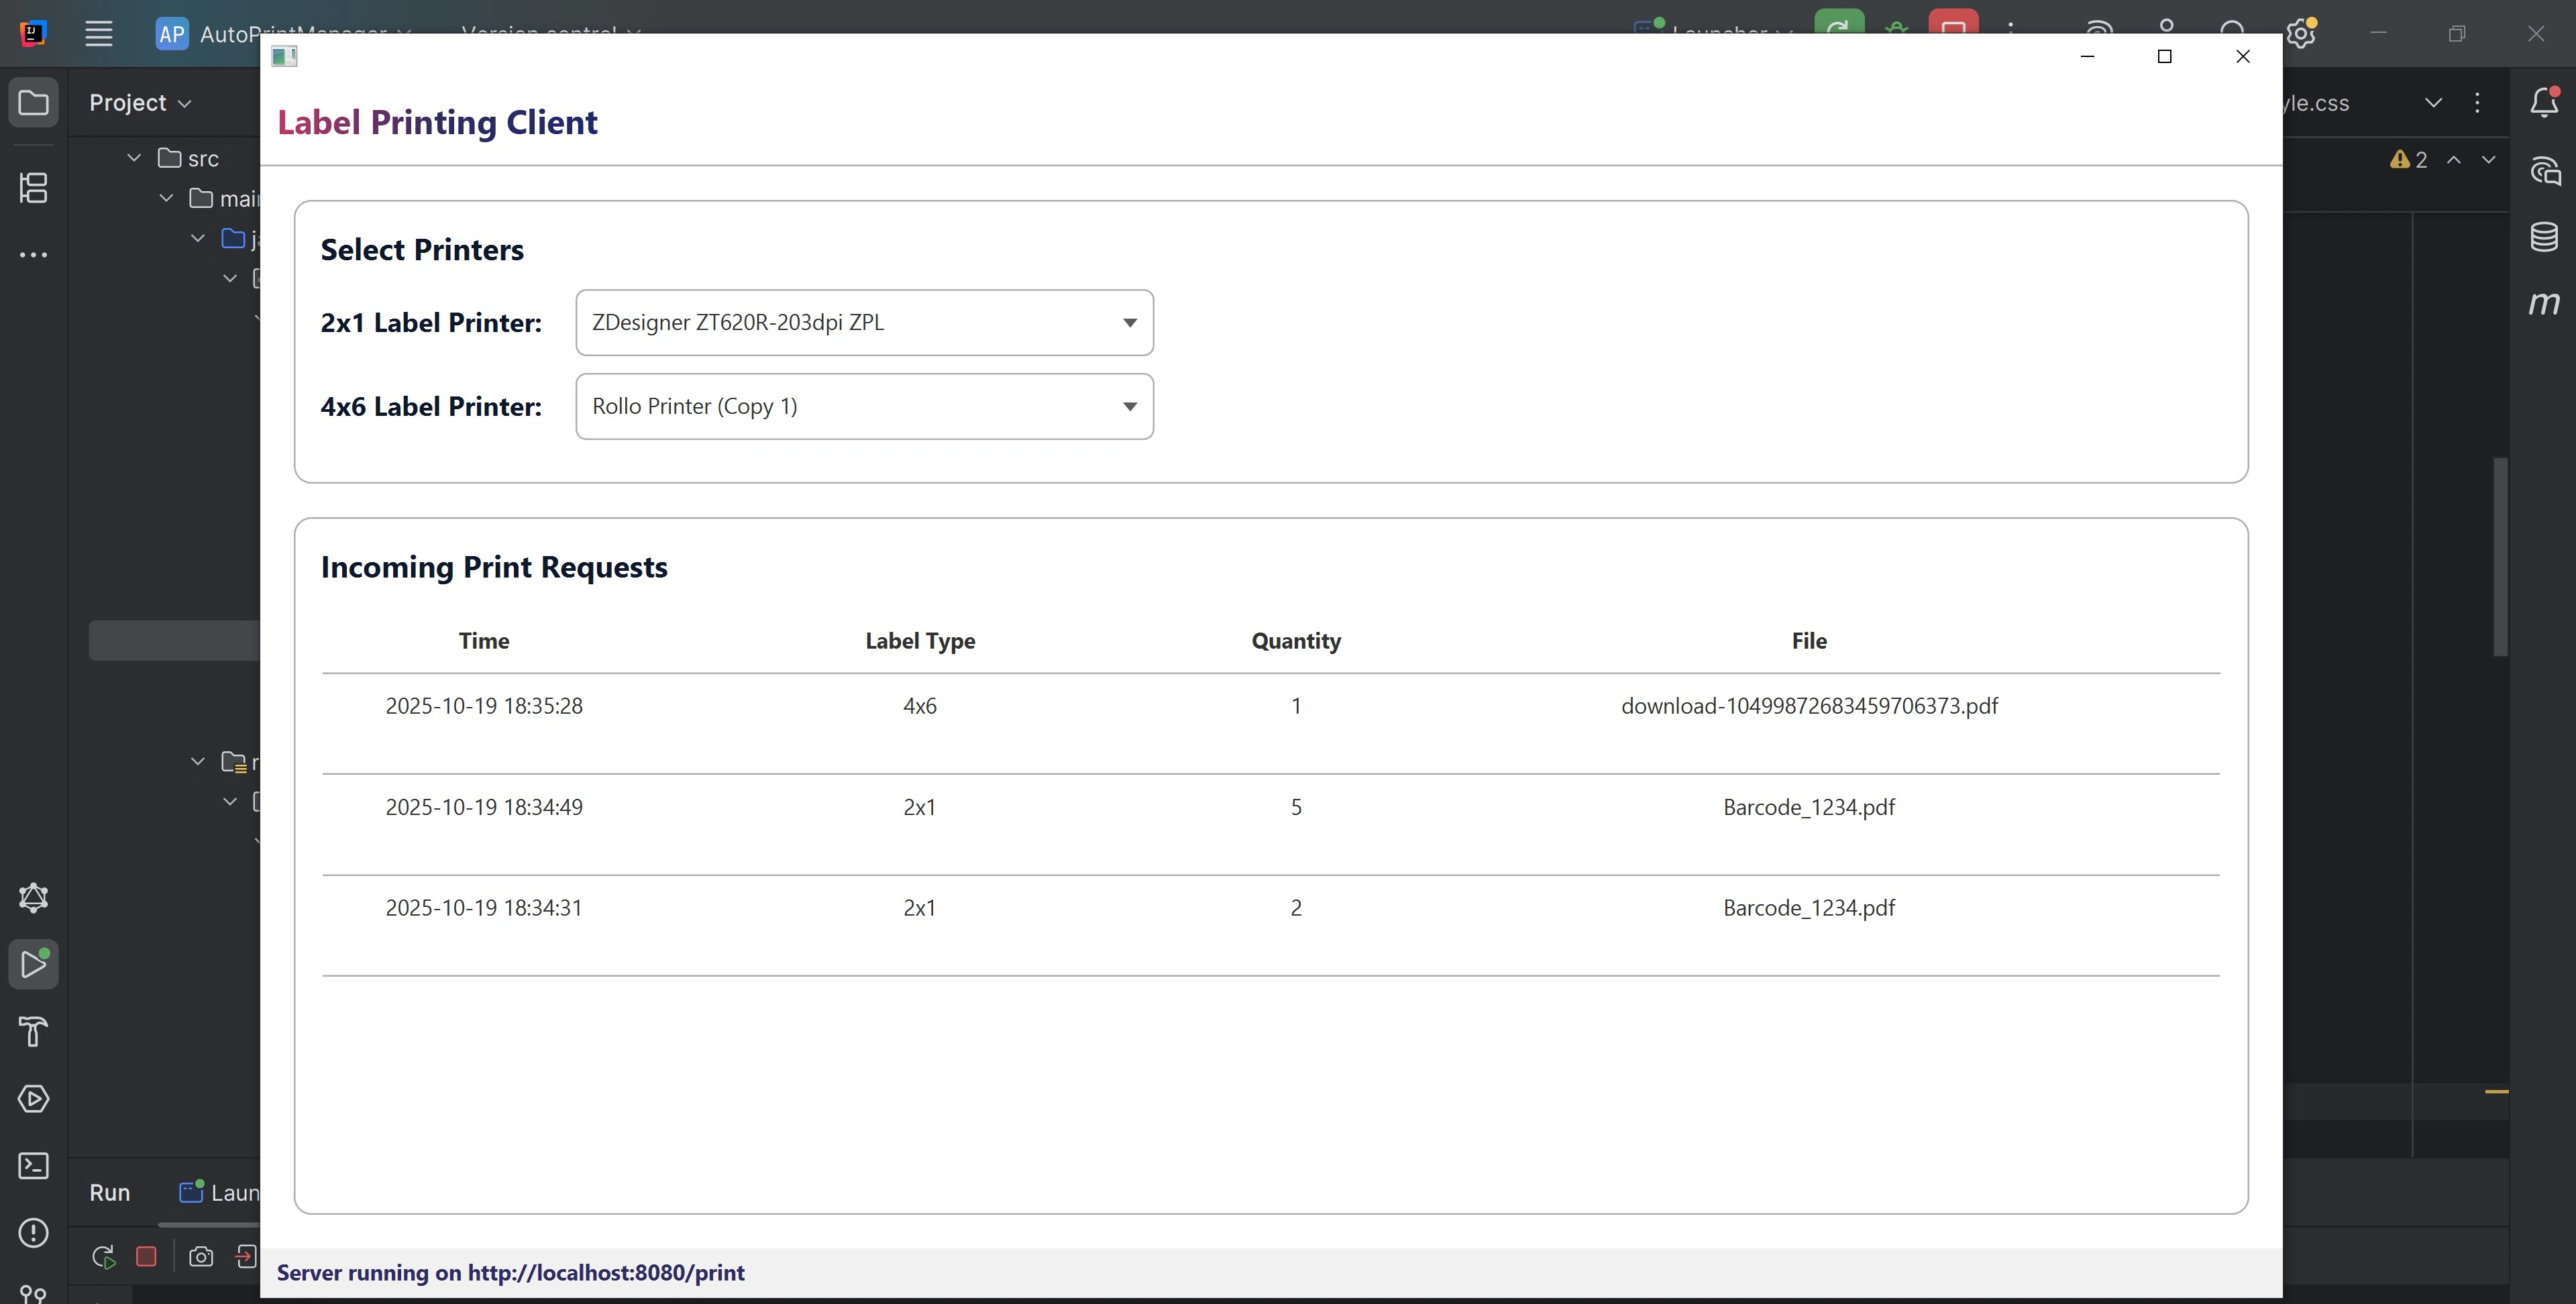This screenshot has width=2576, height=1304.
Task: Open the hamburger main menu
Action: click(x=98, y=33)
